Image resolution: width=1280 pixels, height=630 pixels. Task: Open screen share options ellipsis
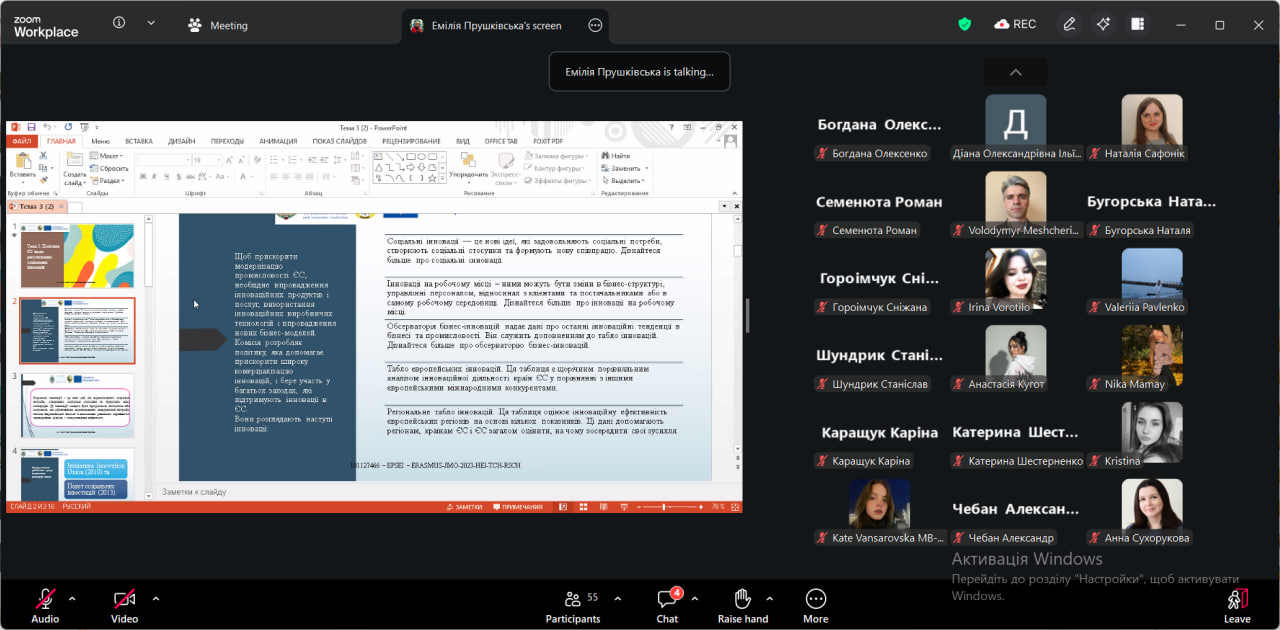[596, 25]
